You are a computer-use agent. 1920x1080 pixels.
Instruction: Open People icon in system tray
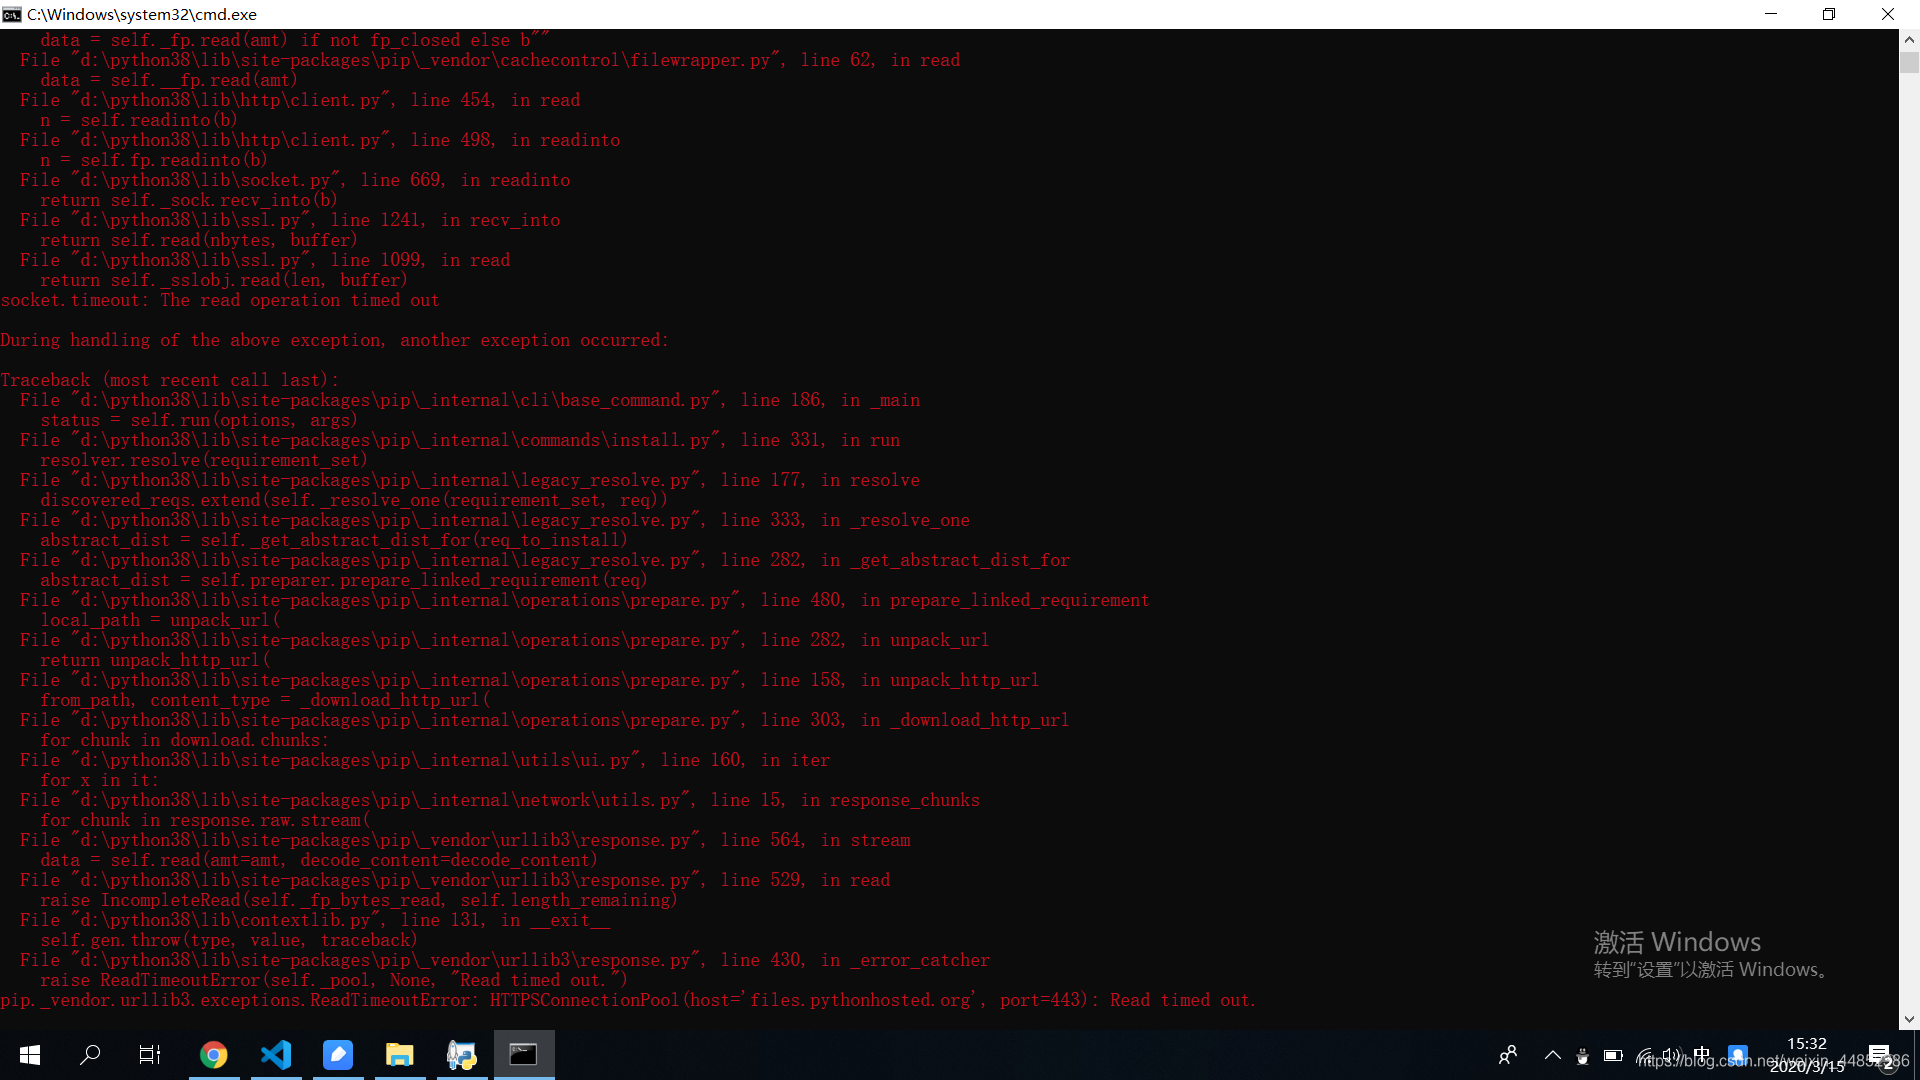tap(1508, 1054)
